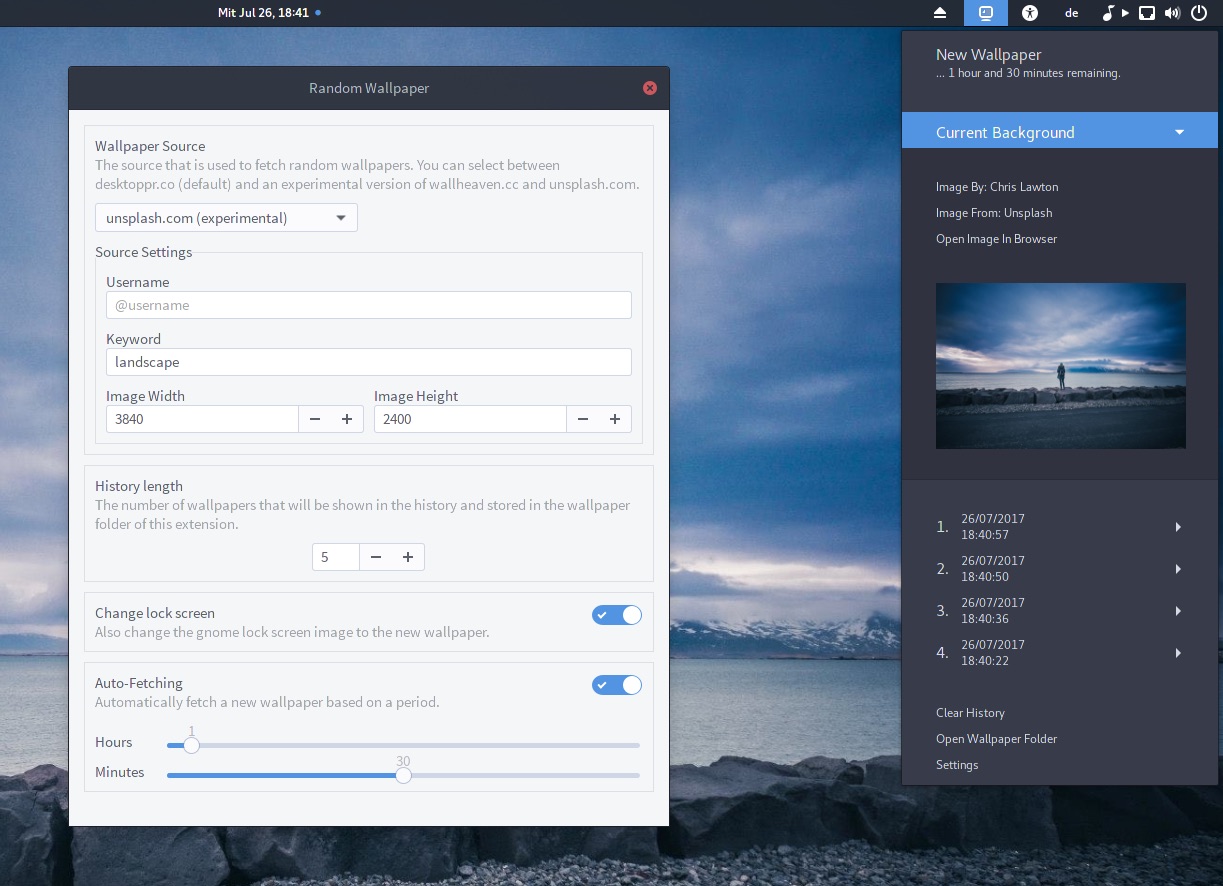
Task: Click Open Image In Browser
Action: click(996, 239)
